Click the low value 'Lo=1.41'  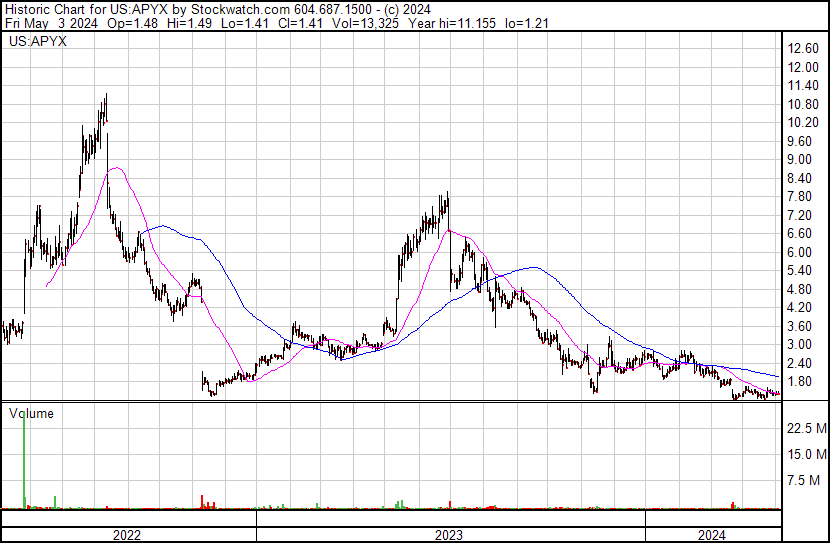pyautogui.click(x=245, y=23)
